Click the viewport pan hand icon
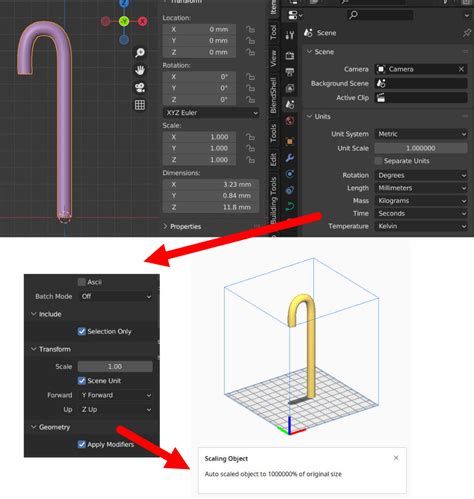The height and width of the screenshot is (499, 474). click(140, 70)
